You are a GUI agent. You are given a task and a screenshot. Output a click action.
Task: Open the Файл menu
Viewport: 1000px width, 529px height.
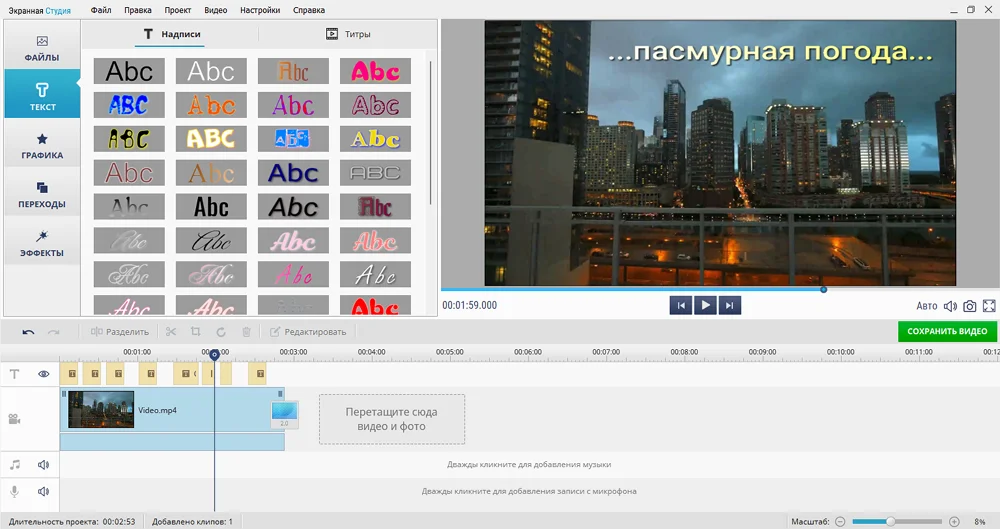click(101, 10)
